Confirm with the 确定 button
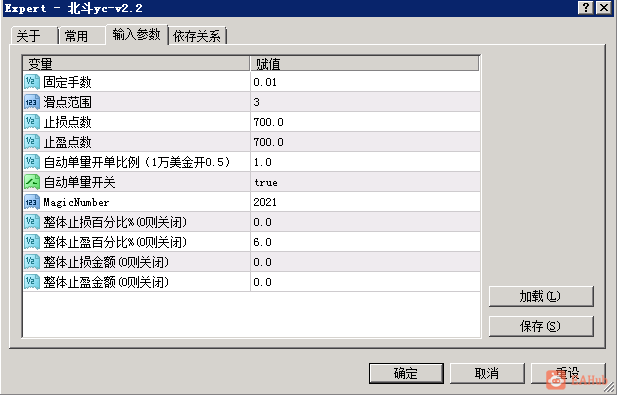Screen dimensions: 617x395 (406, 373)
